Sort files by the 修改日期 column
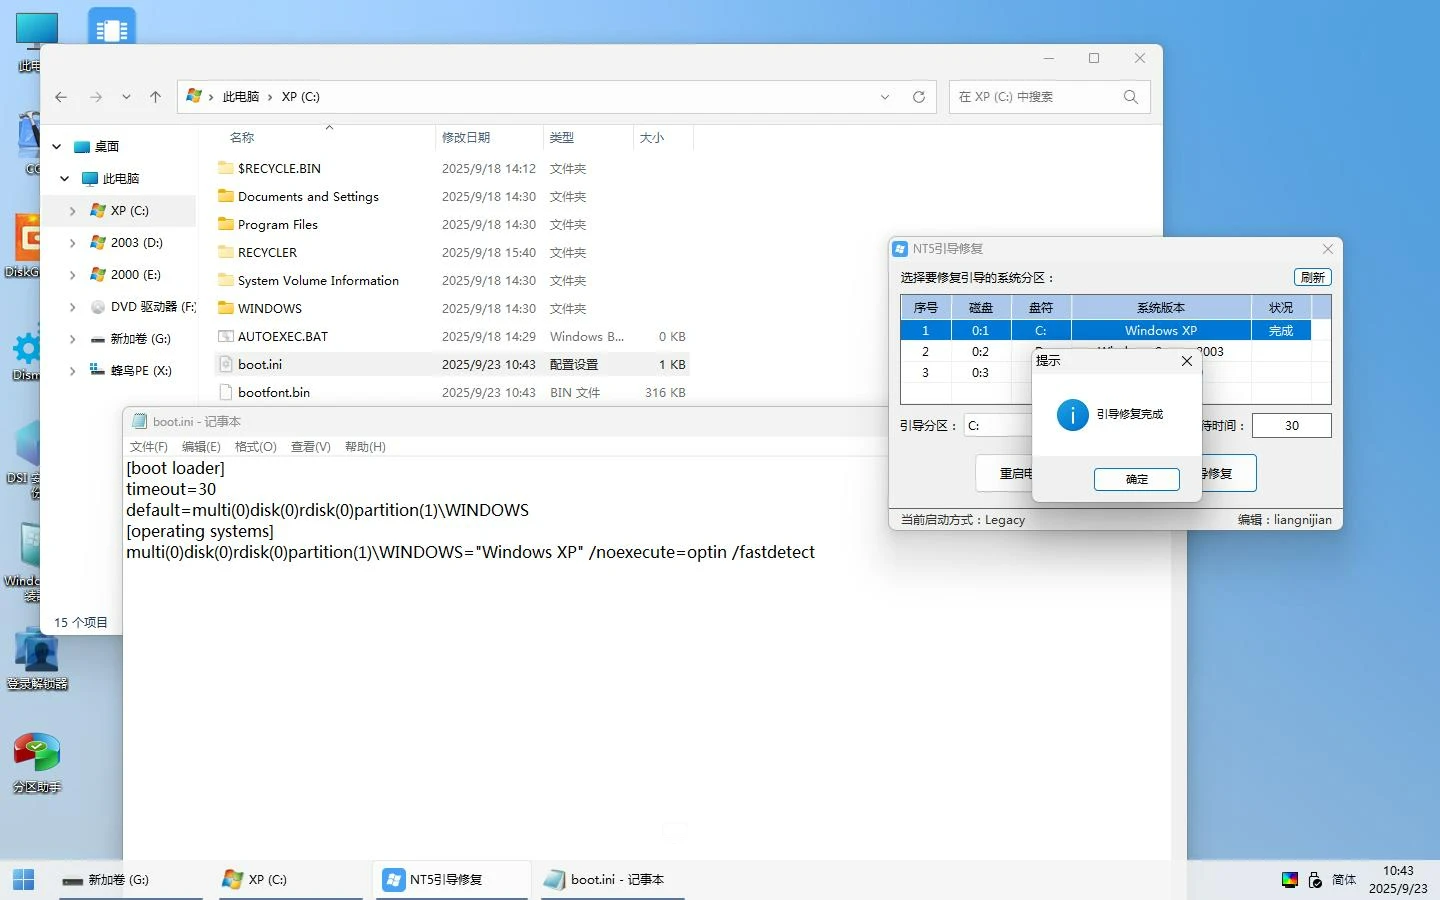 click(x=466, y=138)
